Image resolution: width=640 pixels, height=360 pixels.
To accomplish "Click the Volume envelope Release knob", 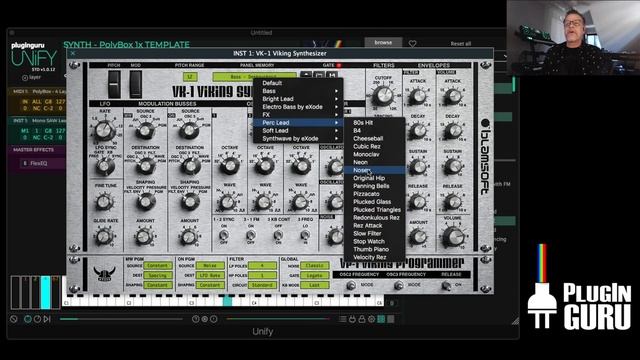I will [453, 201].
